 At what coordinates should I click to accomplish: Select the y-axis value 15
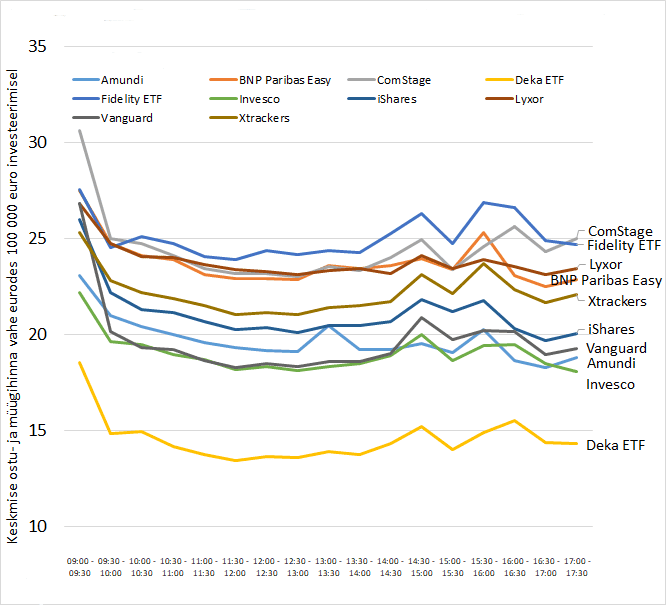coord(37,430)
